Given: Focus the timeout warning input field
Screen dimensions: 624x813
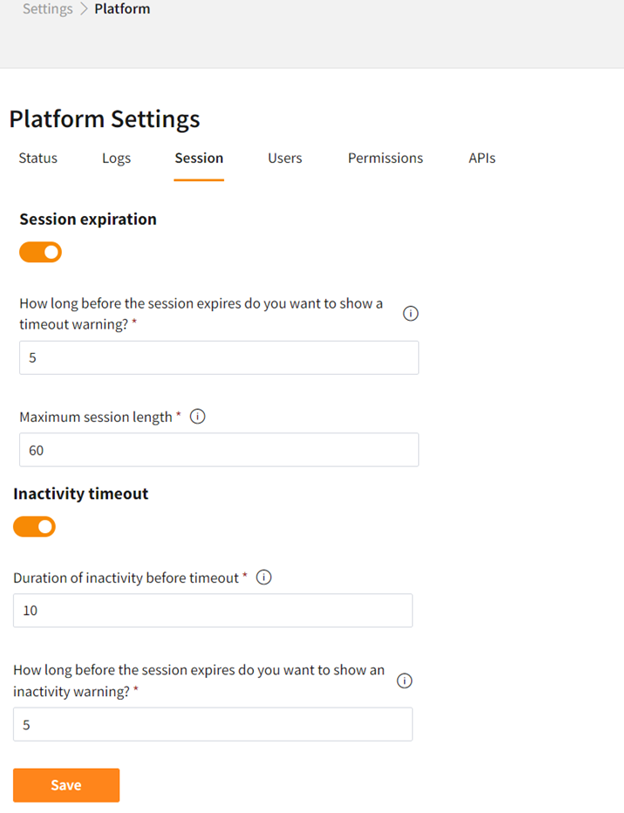Looking at the screenshot, I should tap(219, 357).
